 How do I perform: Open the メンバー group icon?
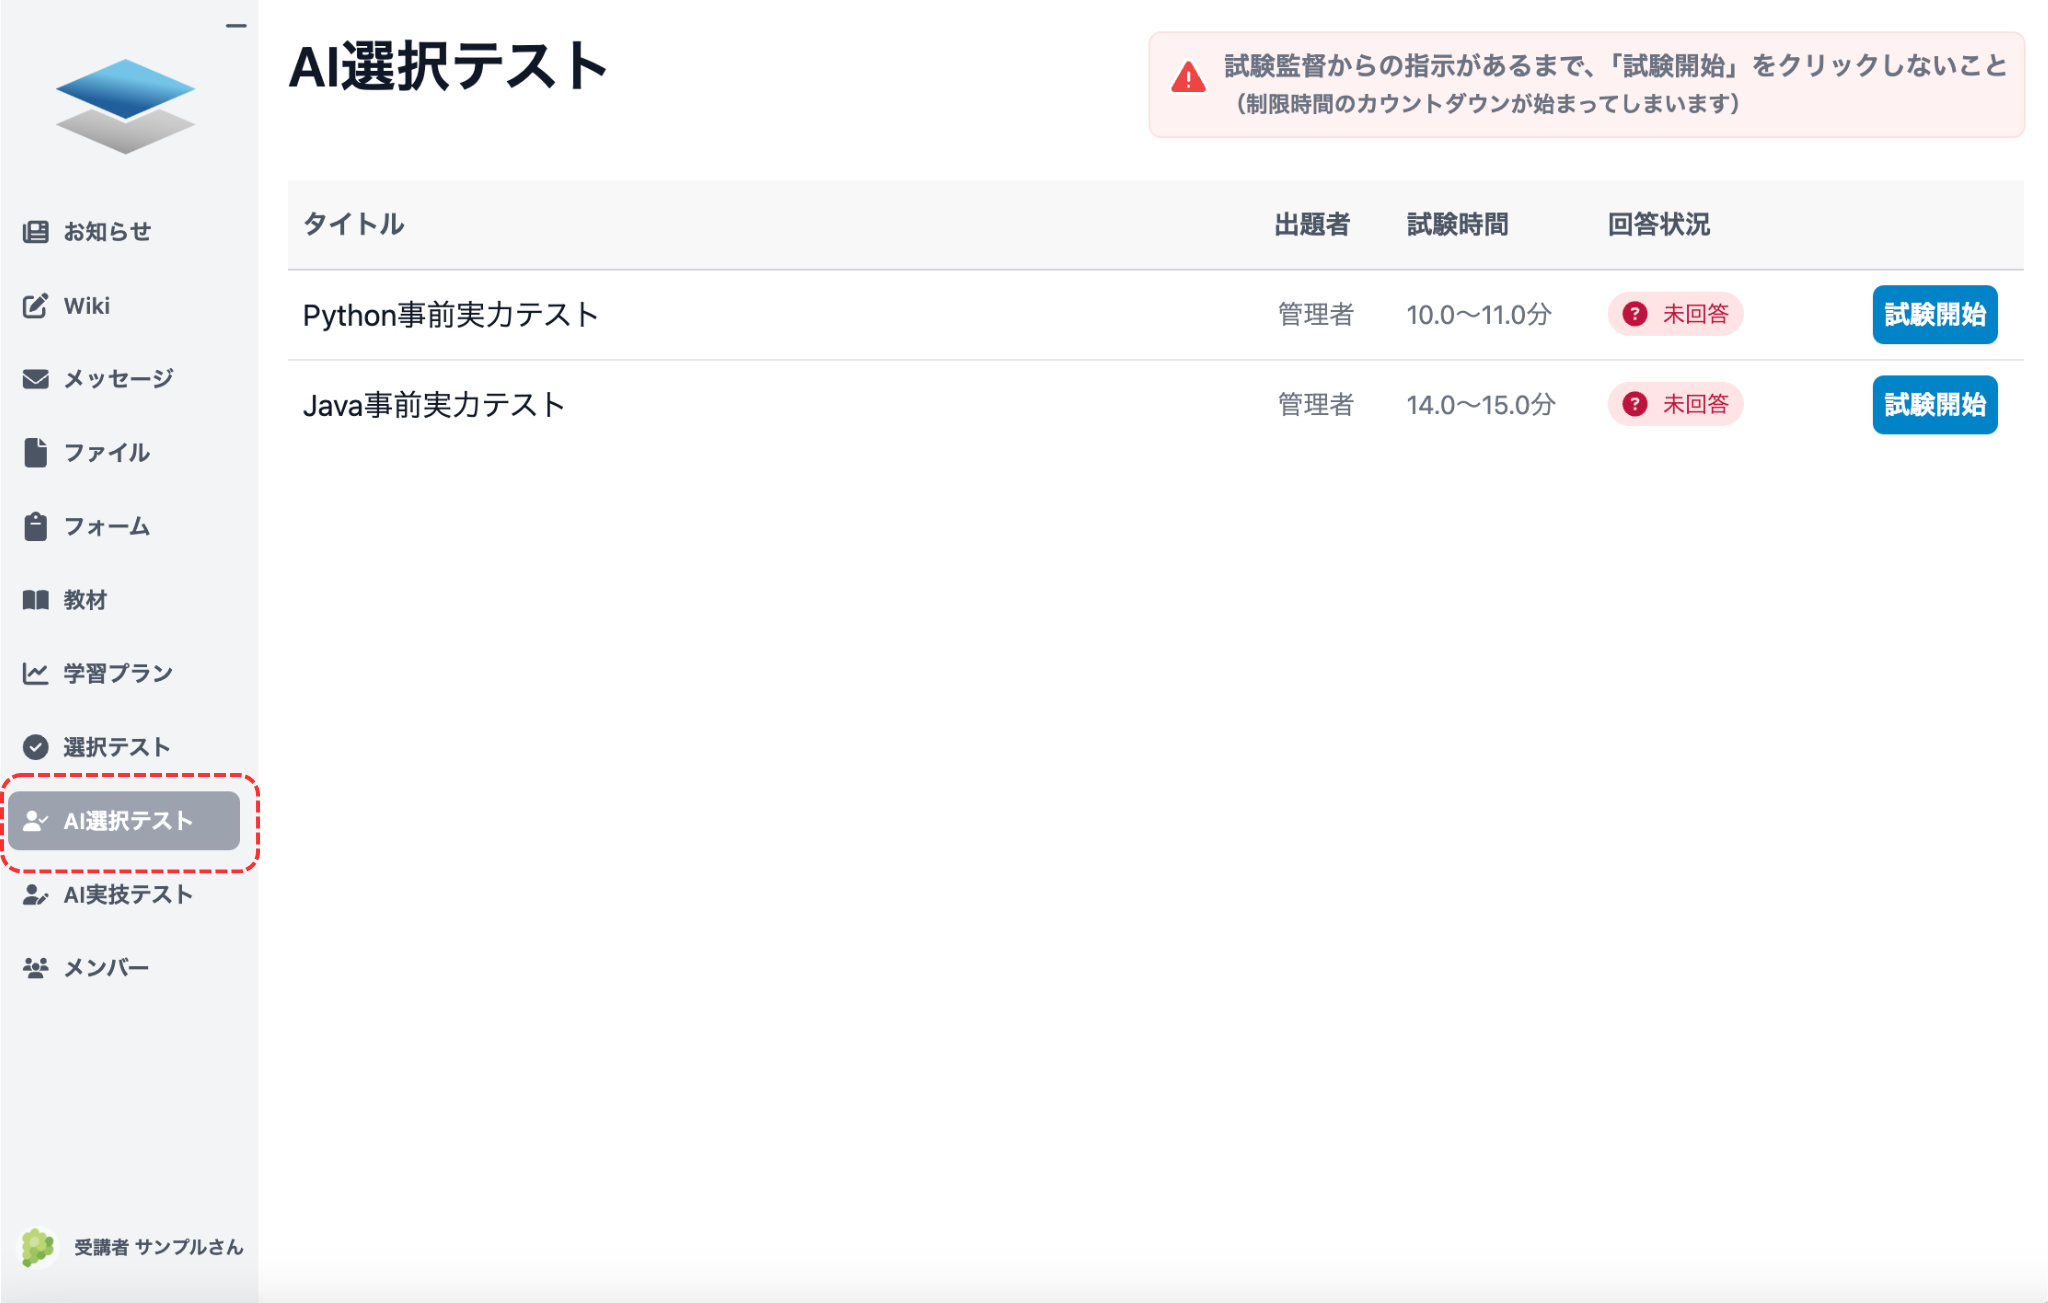[35, 967]
